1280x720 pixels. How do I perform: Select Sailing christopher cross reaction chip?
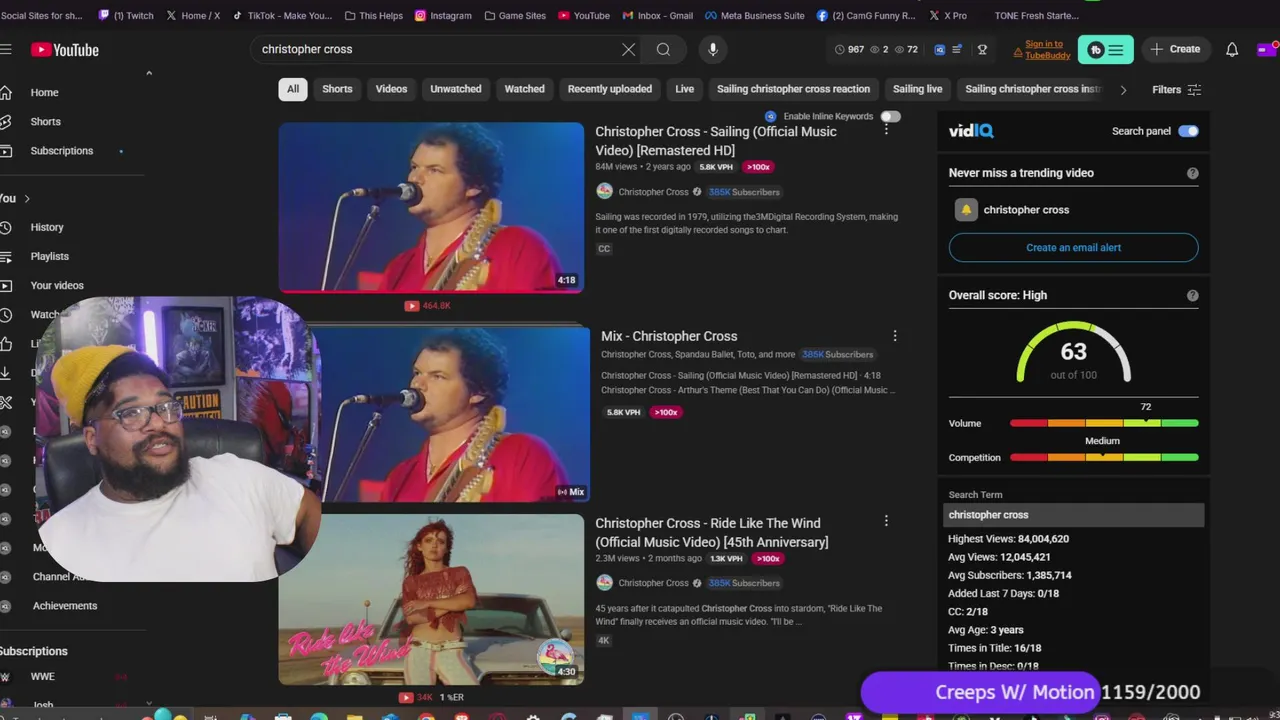[x=793, y=89]
